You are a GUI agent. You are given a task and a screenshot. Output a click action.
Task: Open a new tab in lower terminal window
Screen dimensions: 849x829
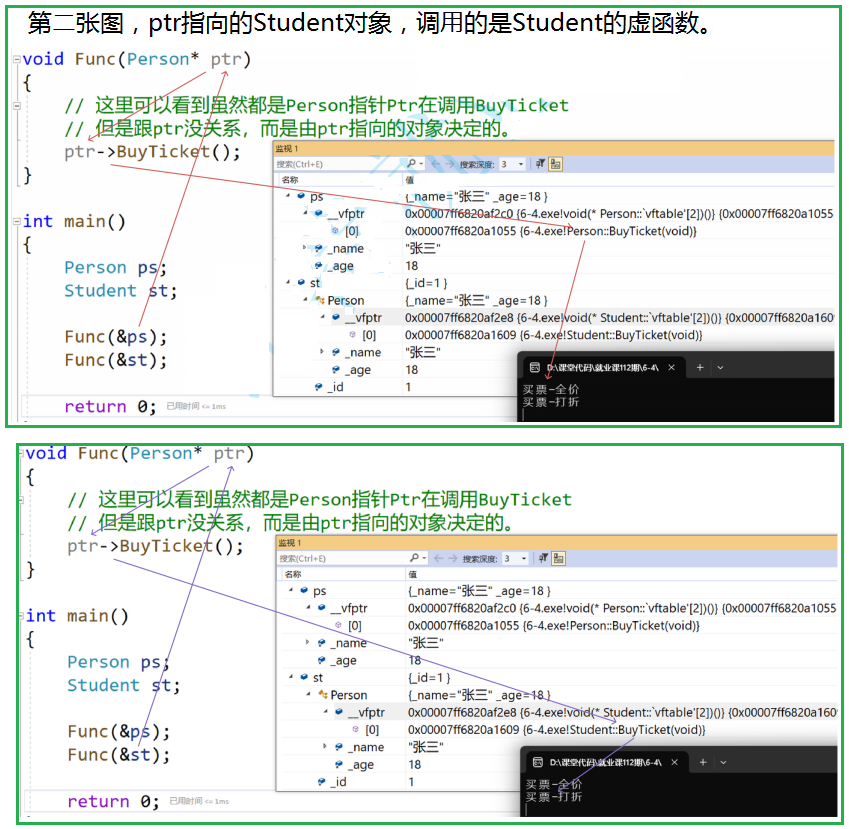point(703,762)
